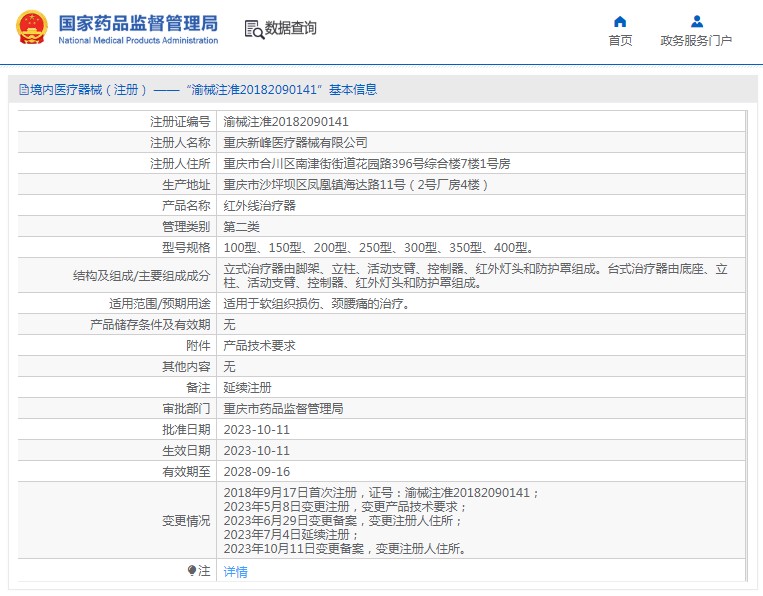Click the document icon before 境内医疗器械
Screen dimensions: 763x596
pyautogui.click(x=23, y=90)
